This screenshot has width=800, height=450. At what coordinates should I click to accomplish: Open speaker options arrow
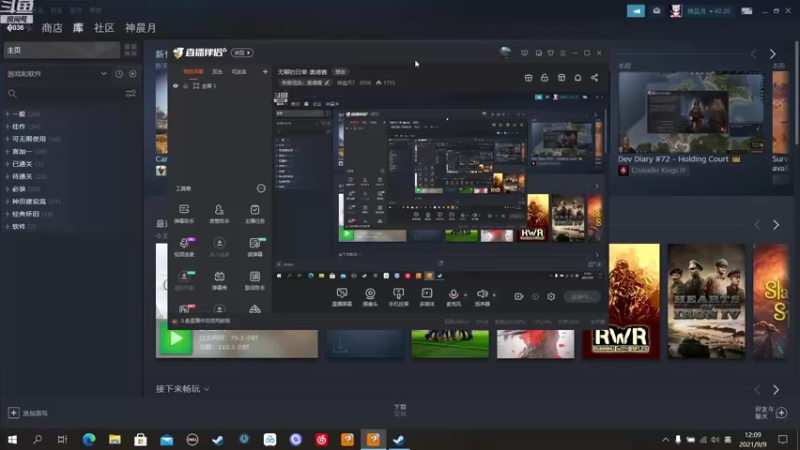494,295
